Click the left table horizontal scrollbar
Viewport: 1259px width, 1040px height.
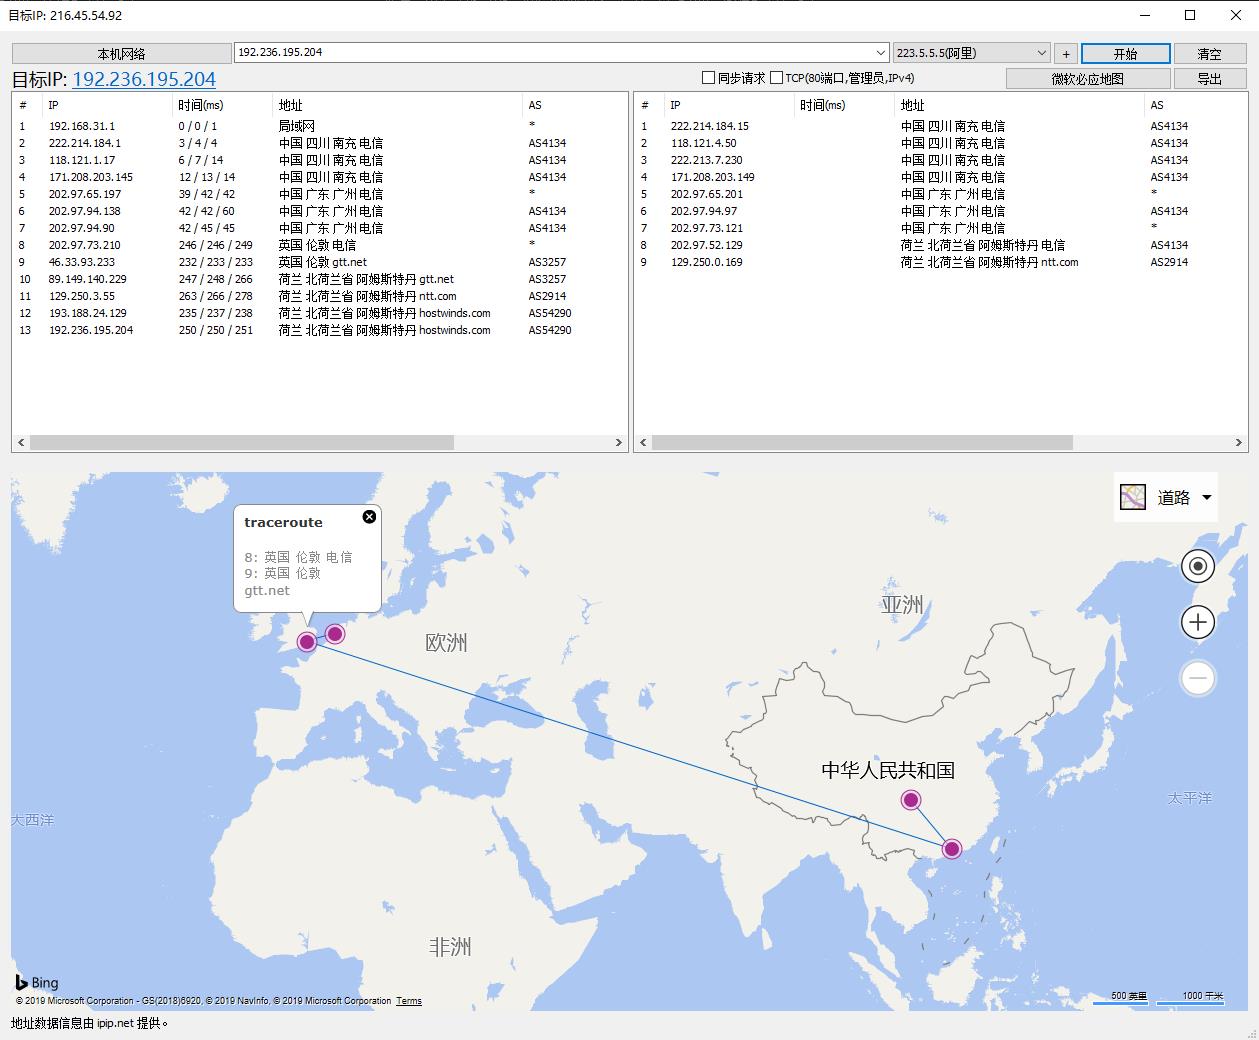coord(242,442)
